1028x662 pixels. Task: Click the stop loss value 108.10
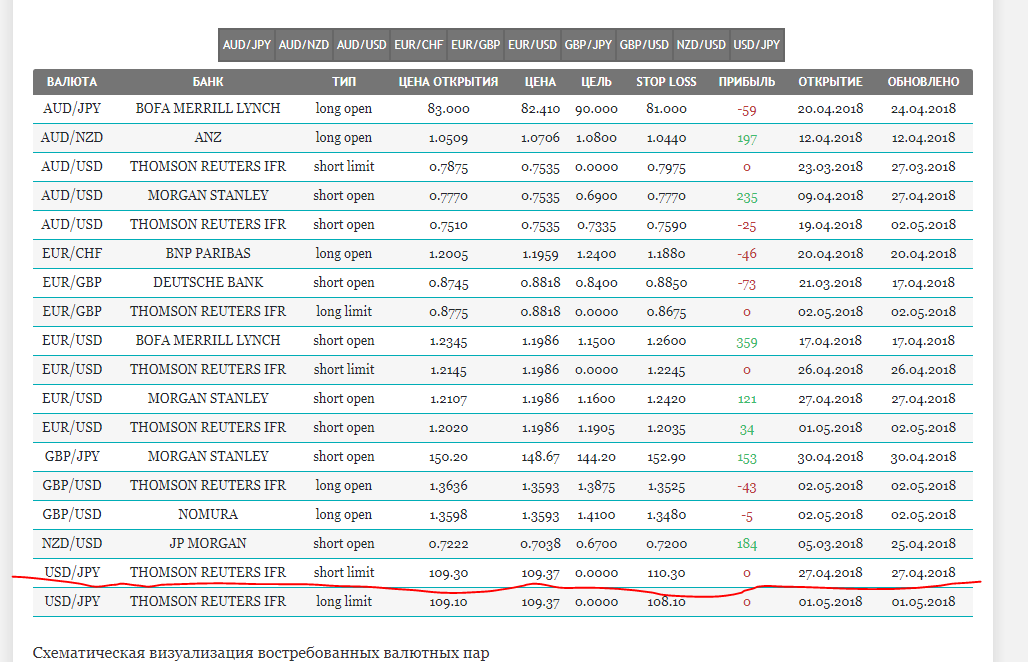(666, 602)
